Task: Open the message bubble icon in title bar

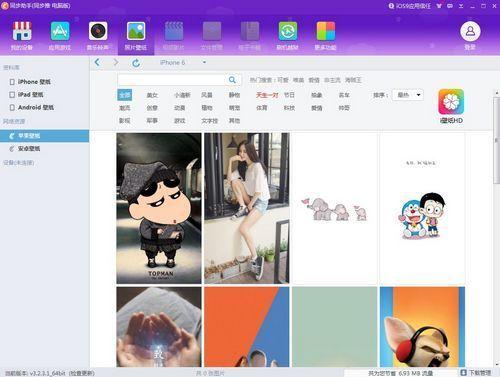Action: (x=450, y=6)
